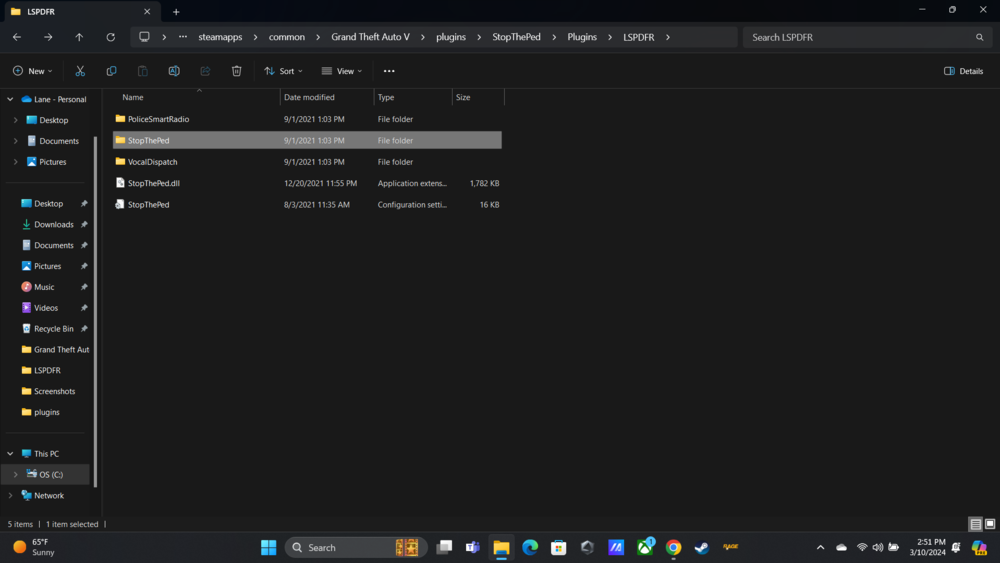Switch to large thumbnails view icon
Screen dimensions: 1000x563
tap(990, 524)
